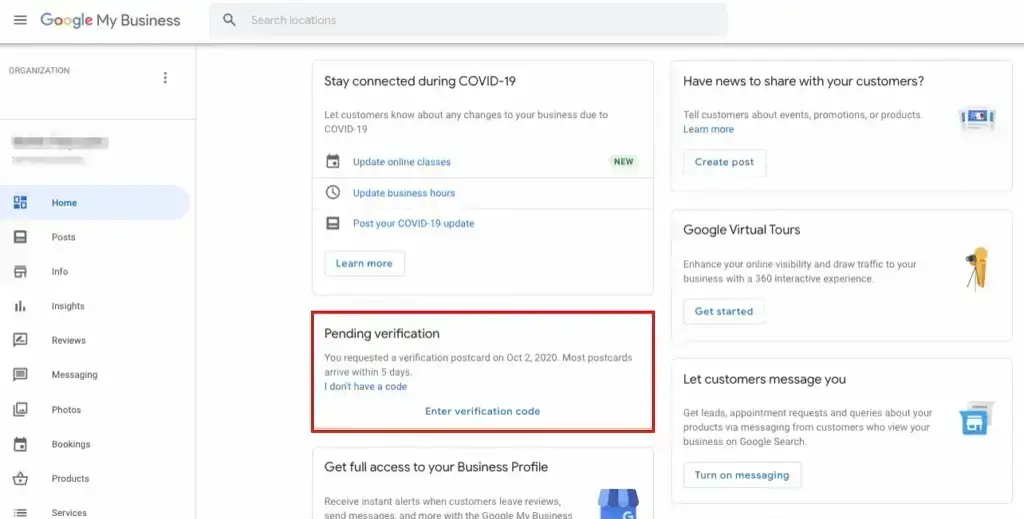
Task: Click the Messaging chat icon
Action: pos(20,375)
